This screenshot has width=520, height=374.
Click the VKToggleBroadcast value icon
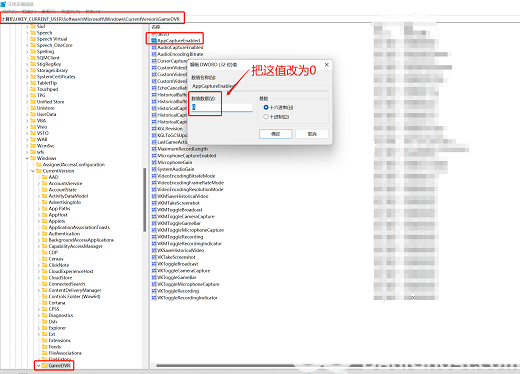pos(154,264)
